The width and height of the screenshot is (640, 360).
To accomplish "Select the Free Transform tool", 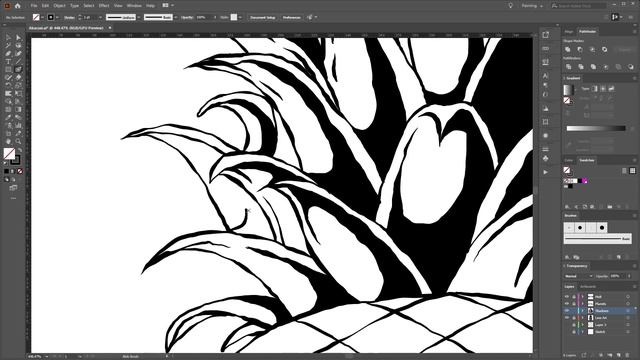I will pos(18,93).
